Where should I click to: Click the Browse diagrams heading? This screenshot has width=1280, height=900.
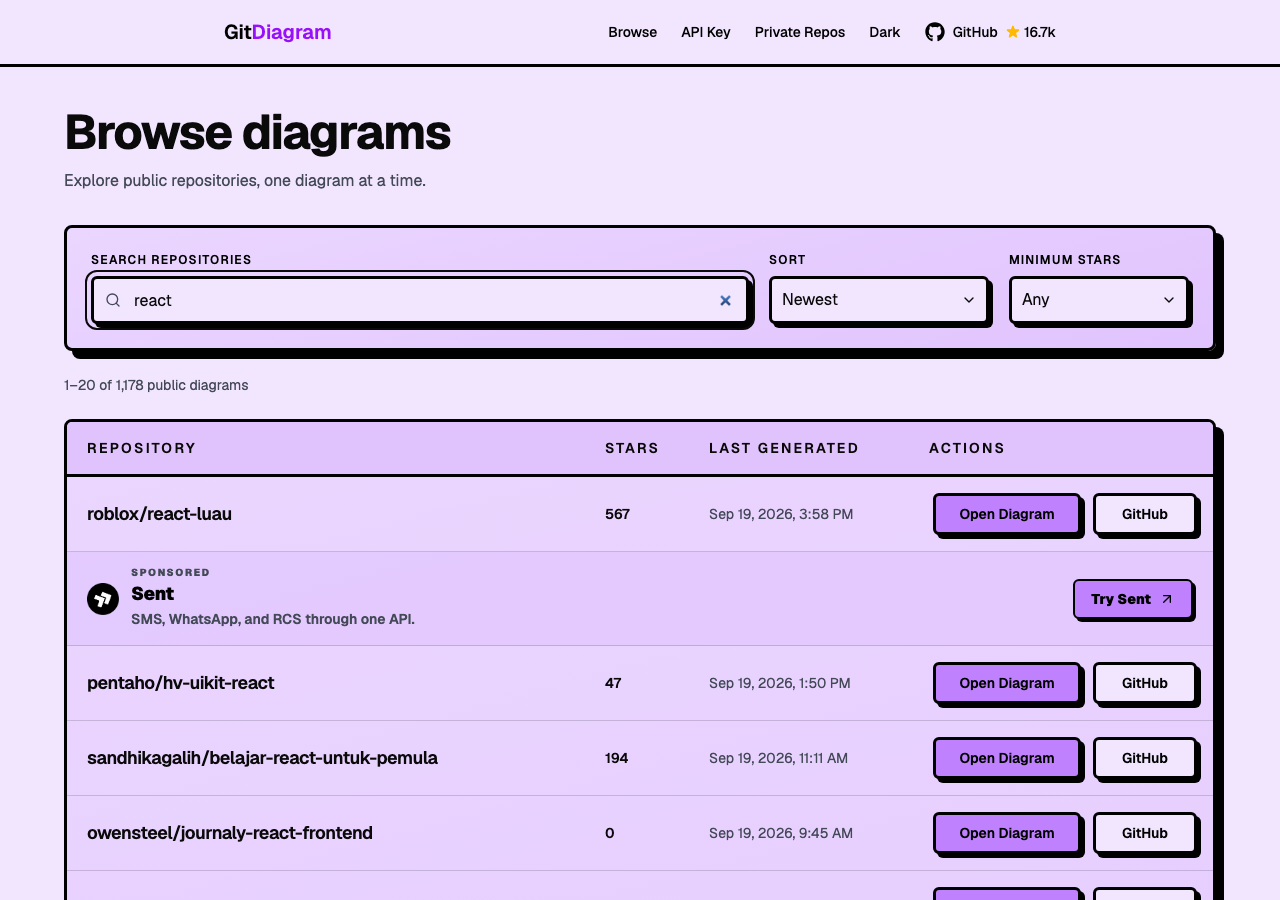pos(257,132)
